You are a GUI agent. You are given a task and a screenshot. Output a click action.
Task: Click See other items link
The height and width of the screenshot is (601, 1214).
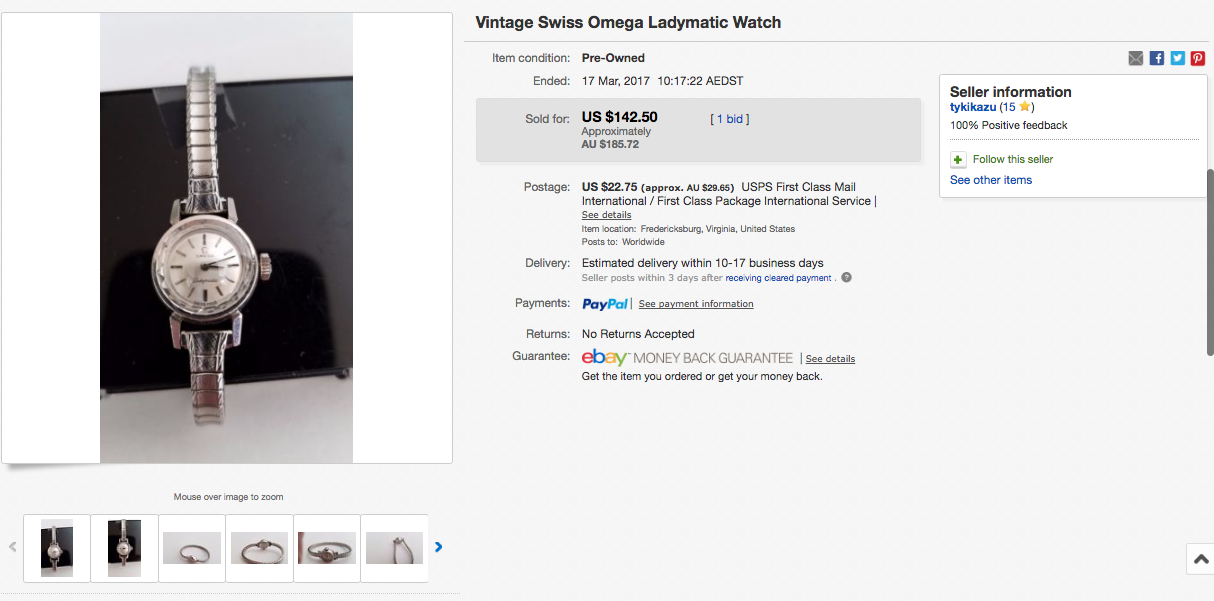(x=990, y=180)
